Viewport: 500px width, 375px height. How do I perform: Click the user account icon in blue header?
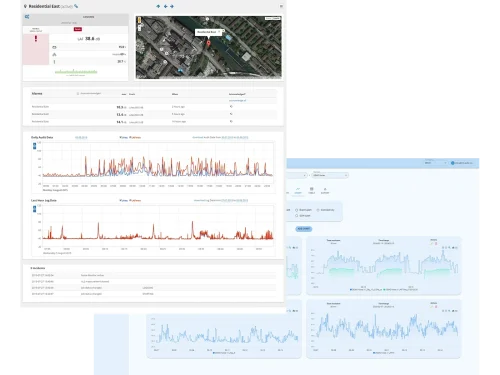pyautogui.click(x=453, y=163)
